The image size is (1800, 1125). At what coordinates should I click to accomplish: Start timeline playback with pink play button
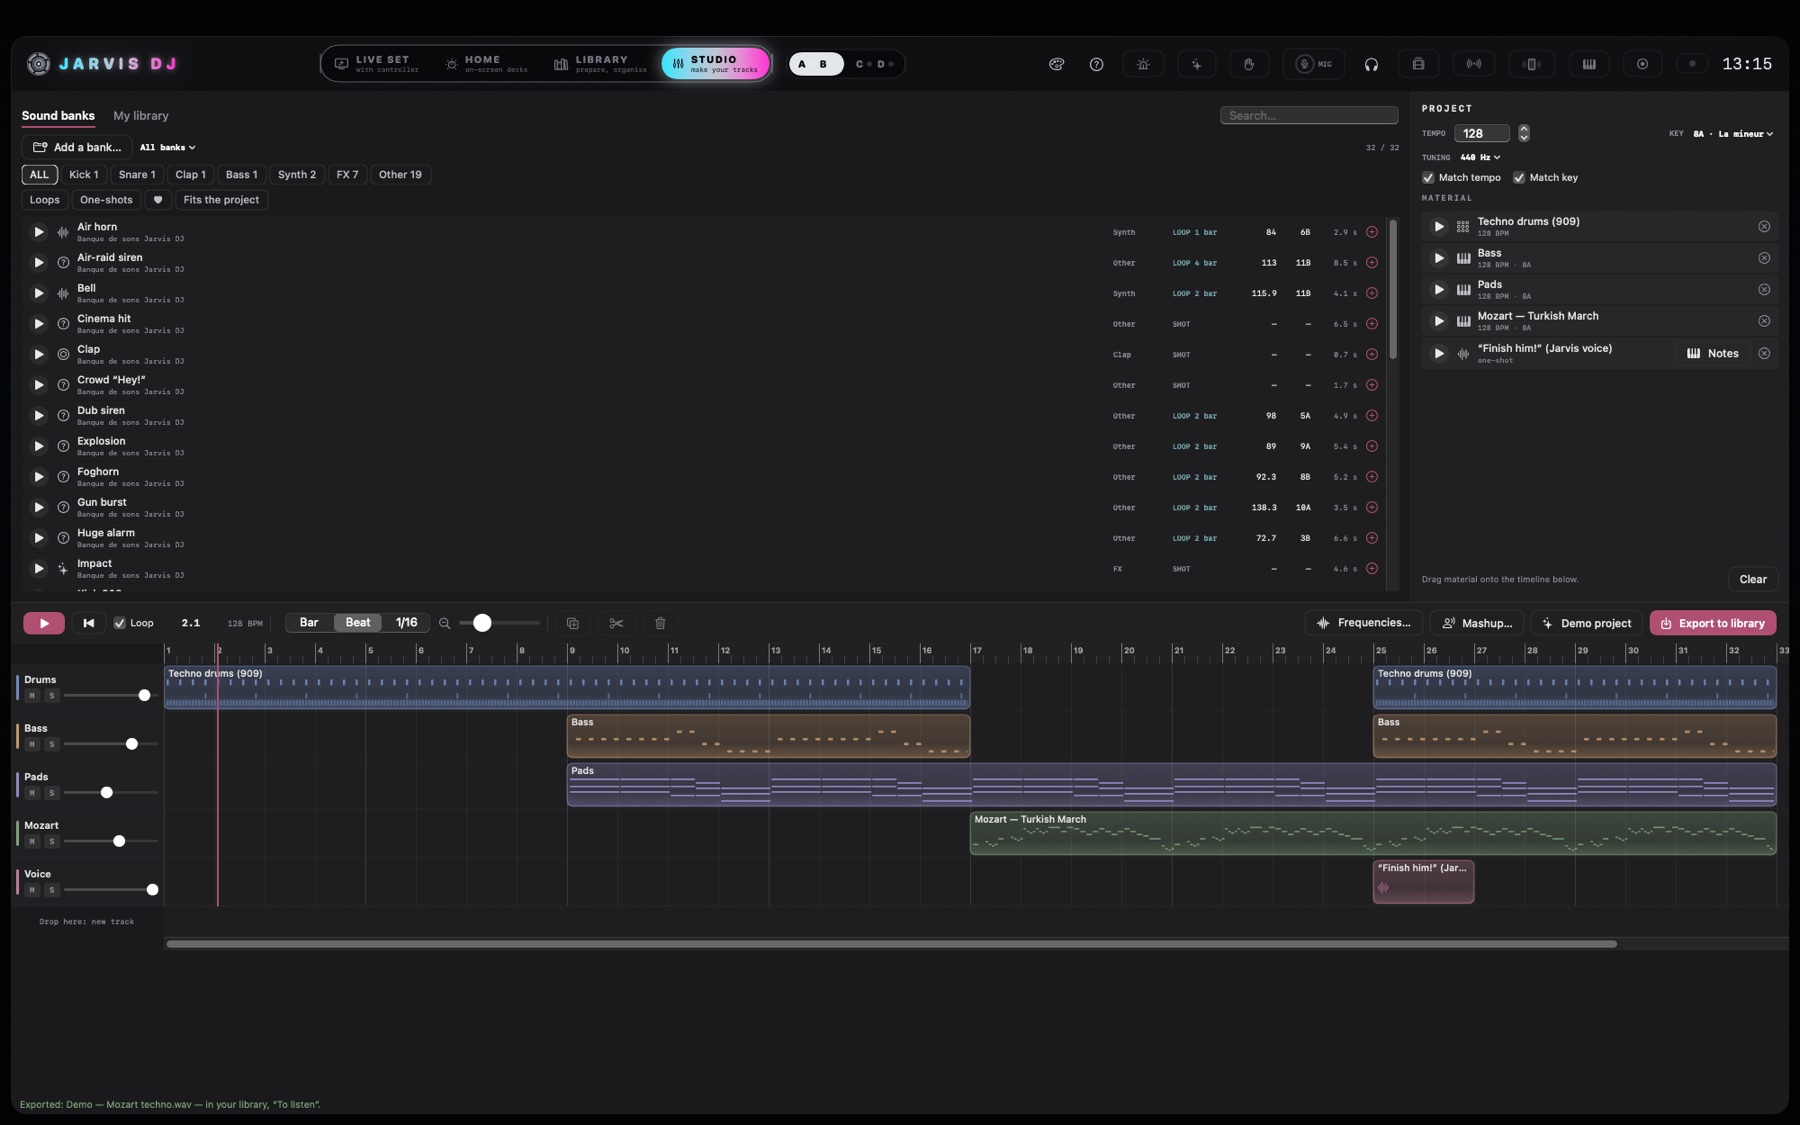pos(44,623)
